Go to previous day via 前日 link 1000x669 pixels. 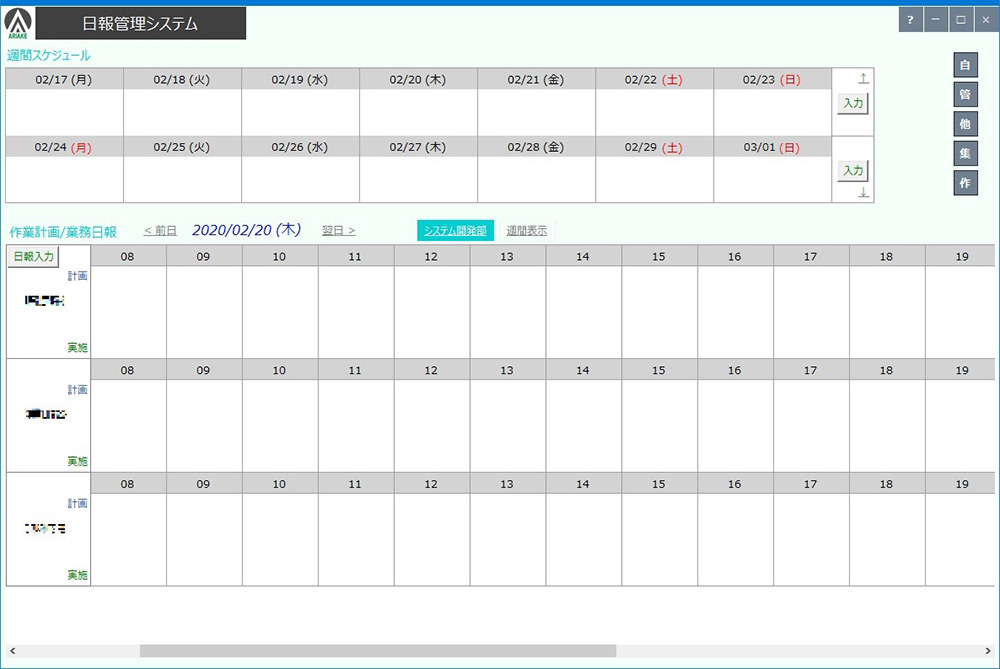(x=160, y=231)
